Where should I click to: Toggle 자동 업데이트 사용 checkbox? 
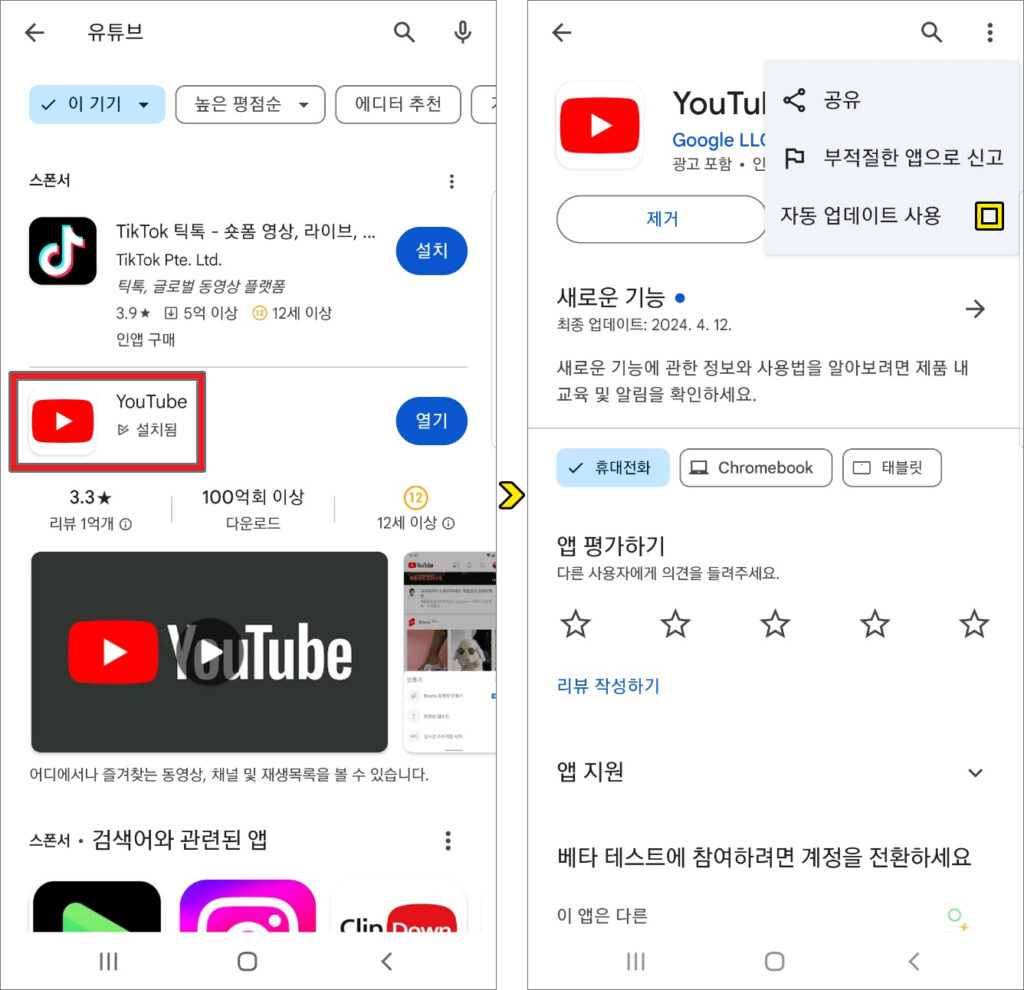[x=989, y=216]
